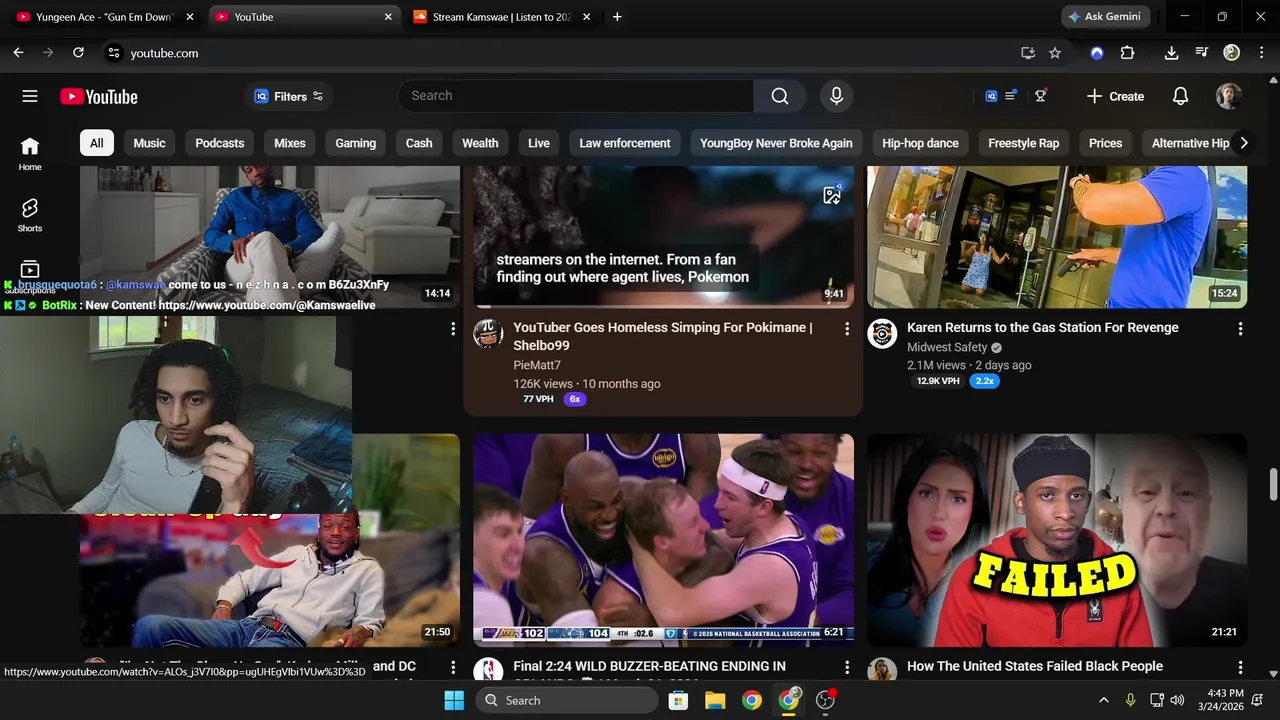Start voice search with the microphone

click(837, 96)
